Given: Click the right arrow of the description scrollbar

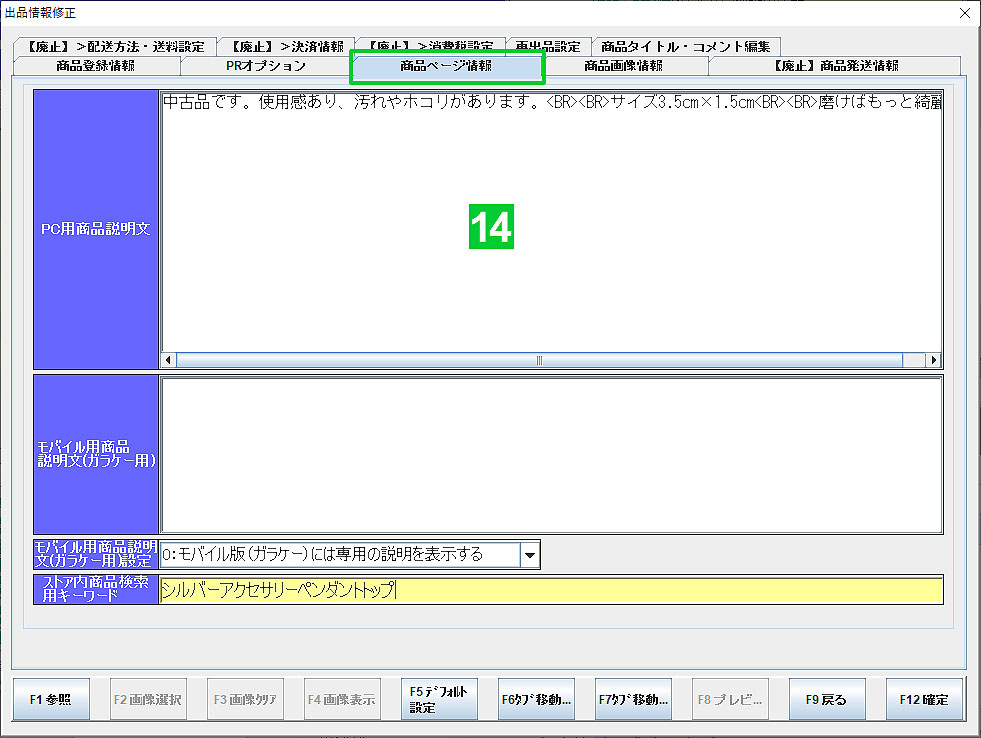Looking at the screenshot, I should [934, 360].
